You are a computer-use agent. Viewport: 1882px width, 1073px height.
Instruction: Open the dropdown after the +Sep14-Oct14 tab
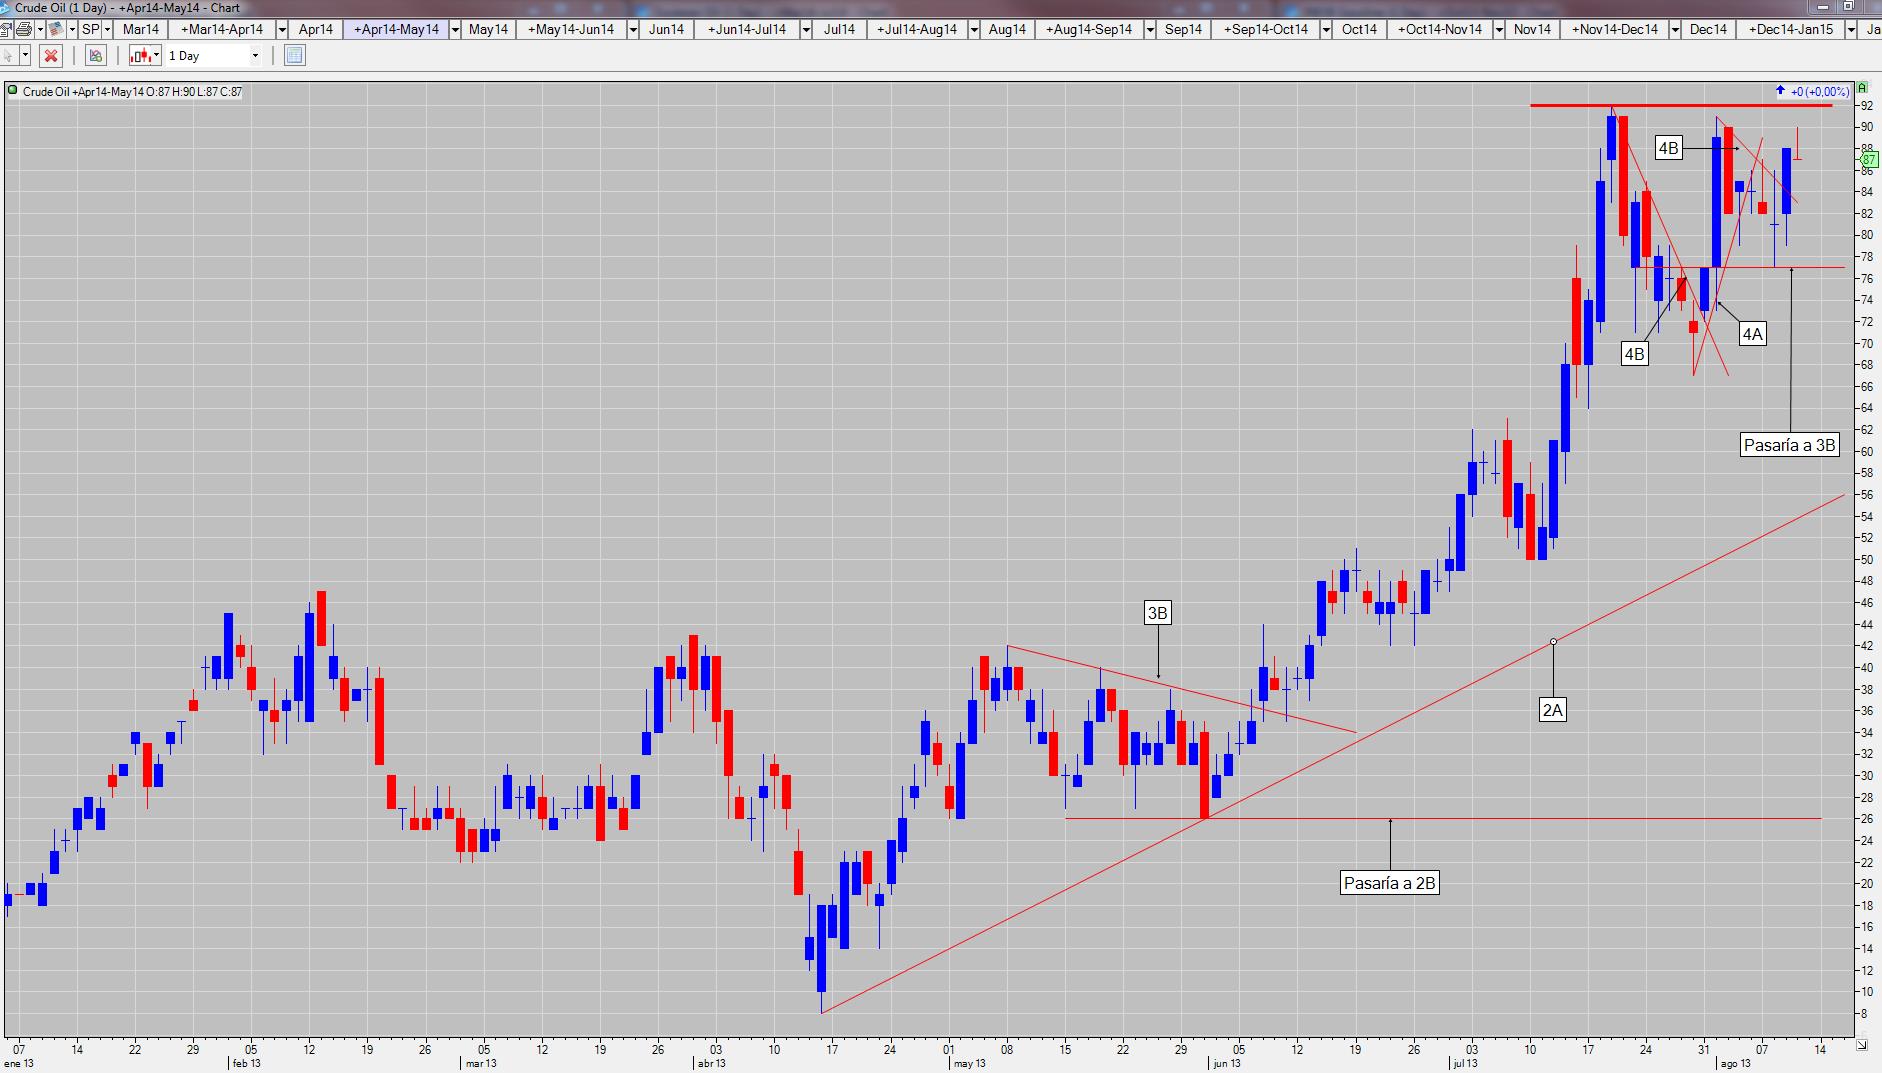pos(1326,29)
